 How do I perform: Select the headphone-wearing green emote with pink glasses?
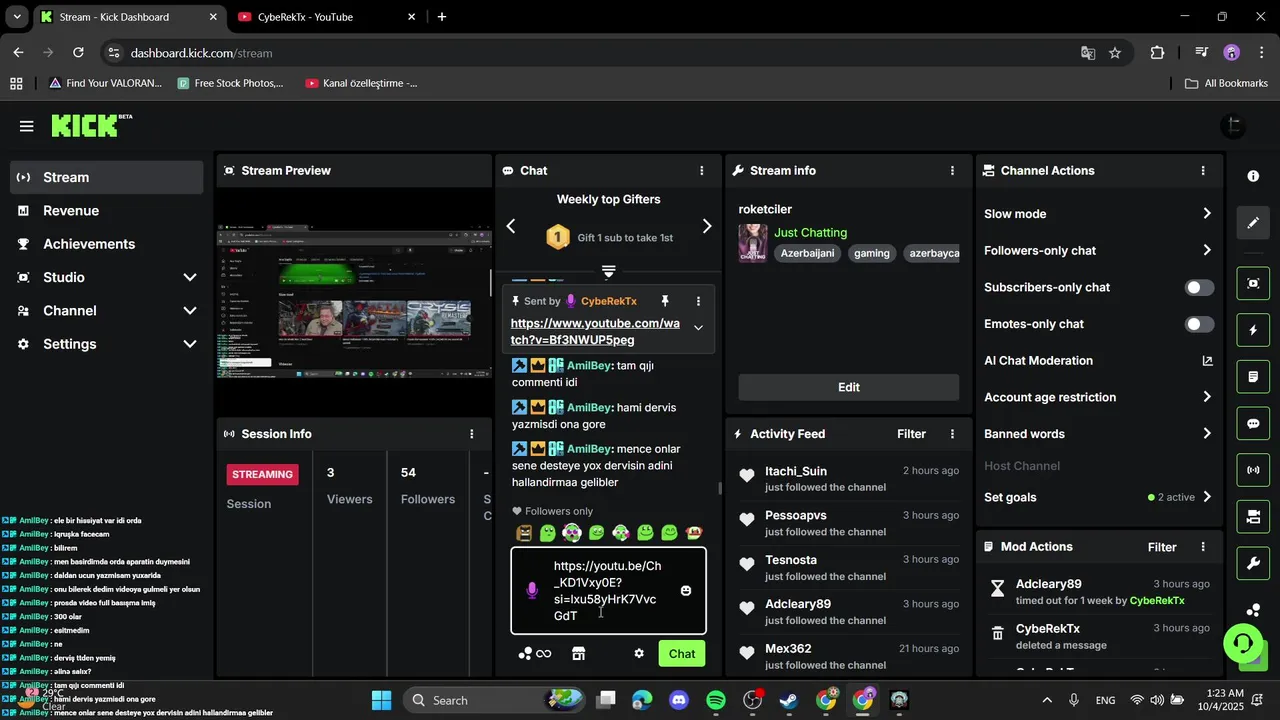tap(572, 533)
